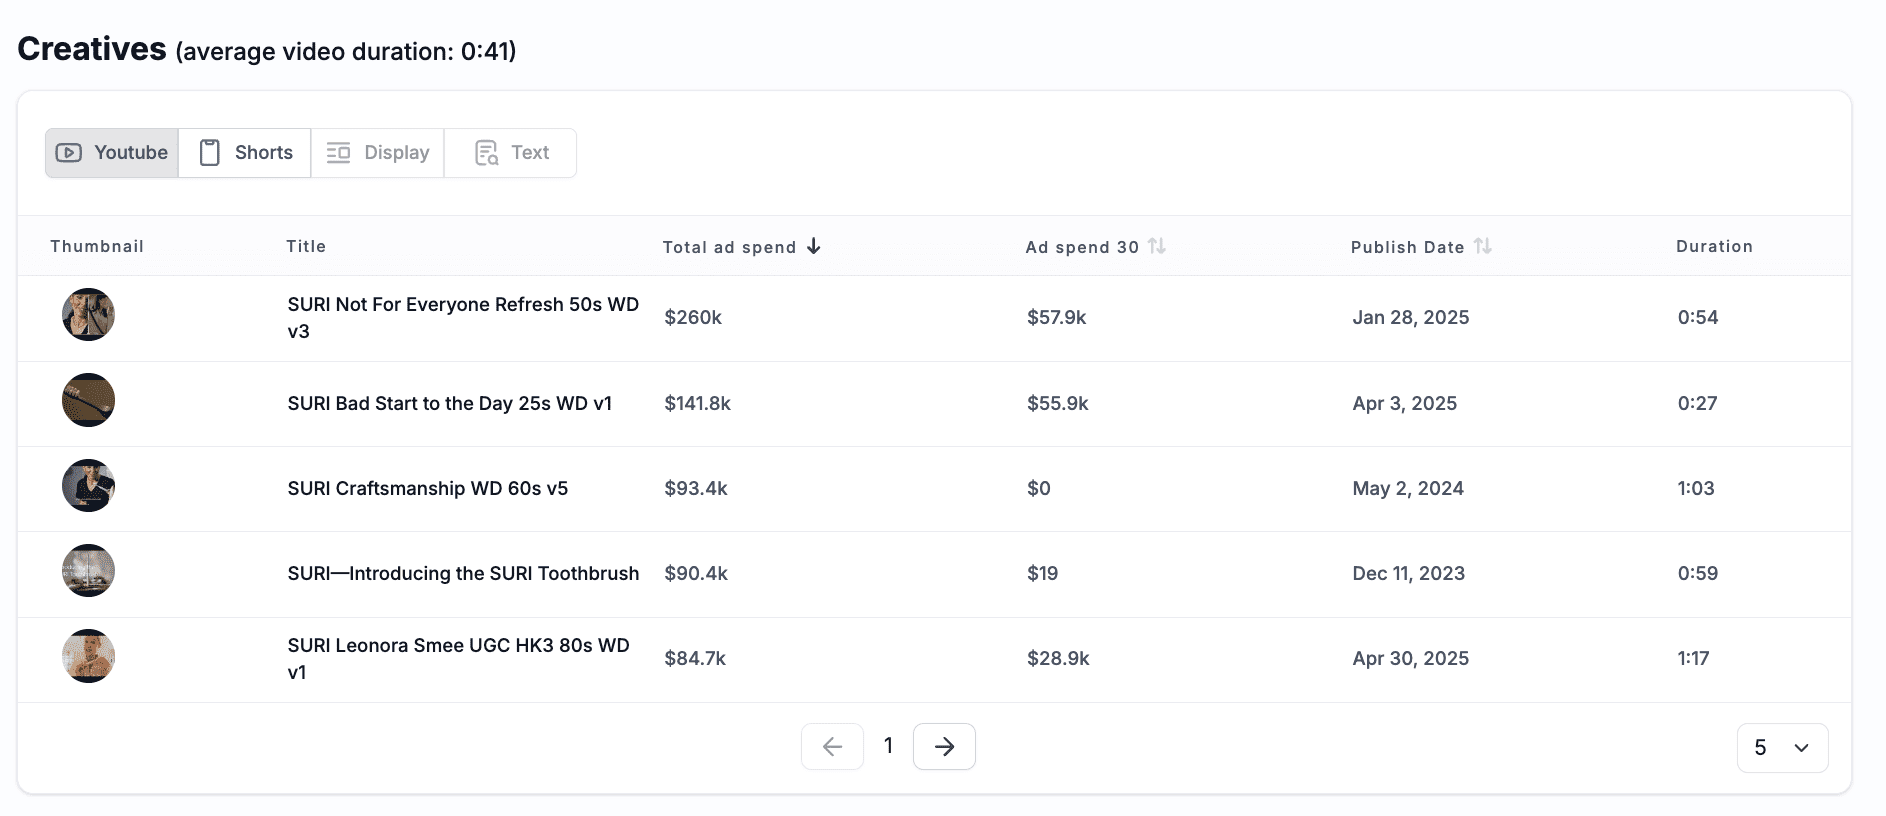The width and height of the screenshot is (1886, 816).
Task: Click publish date Jan 28, 2025
Action: click(x=1411, y=317)
